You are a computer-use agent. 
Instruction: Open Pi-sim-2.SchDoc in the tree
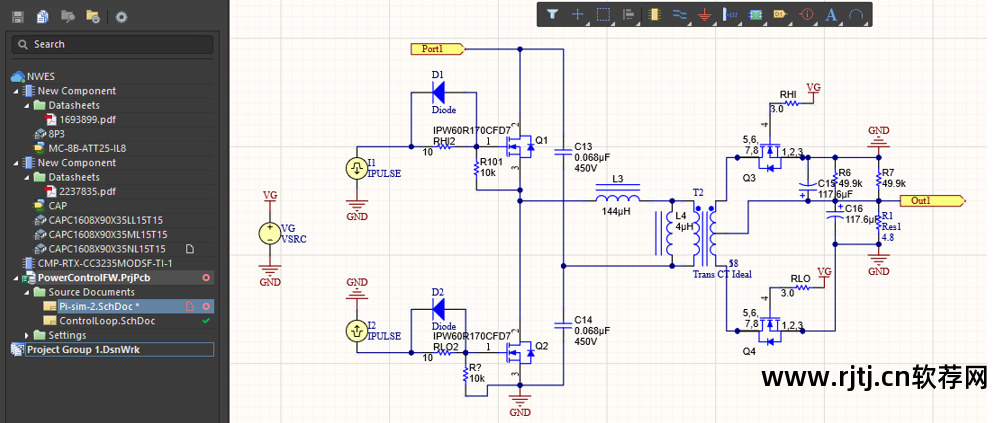[99, 307]
